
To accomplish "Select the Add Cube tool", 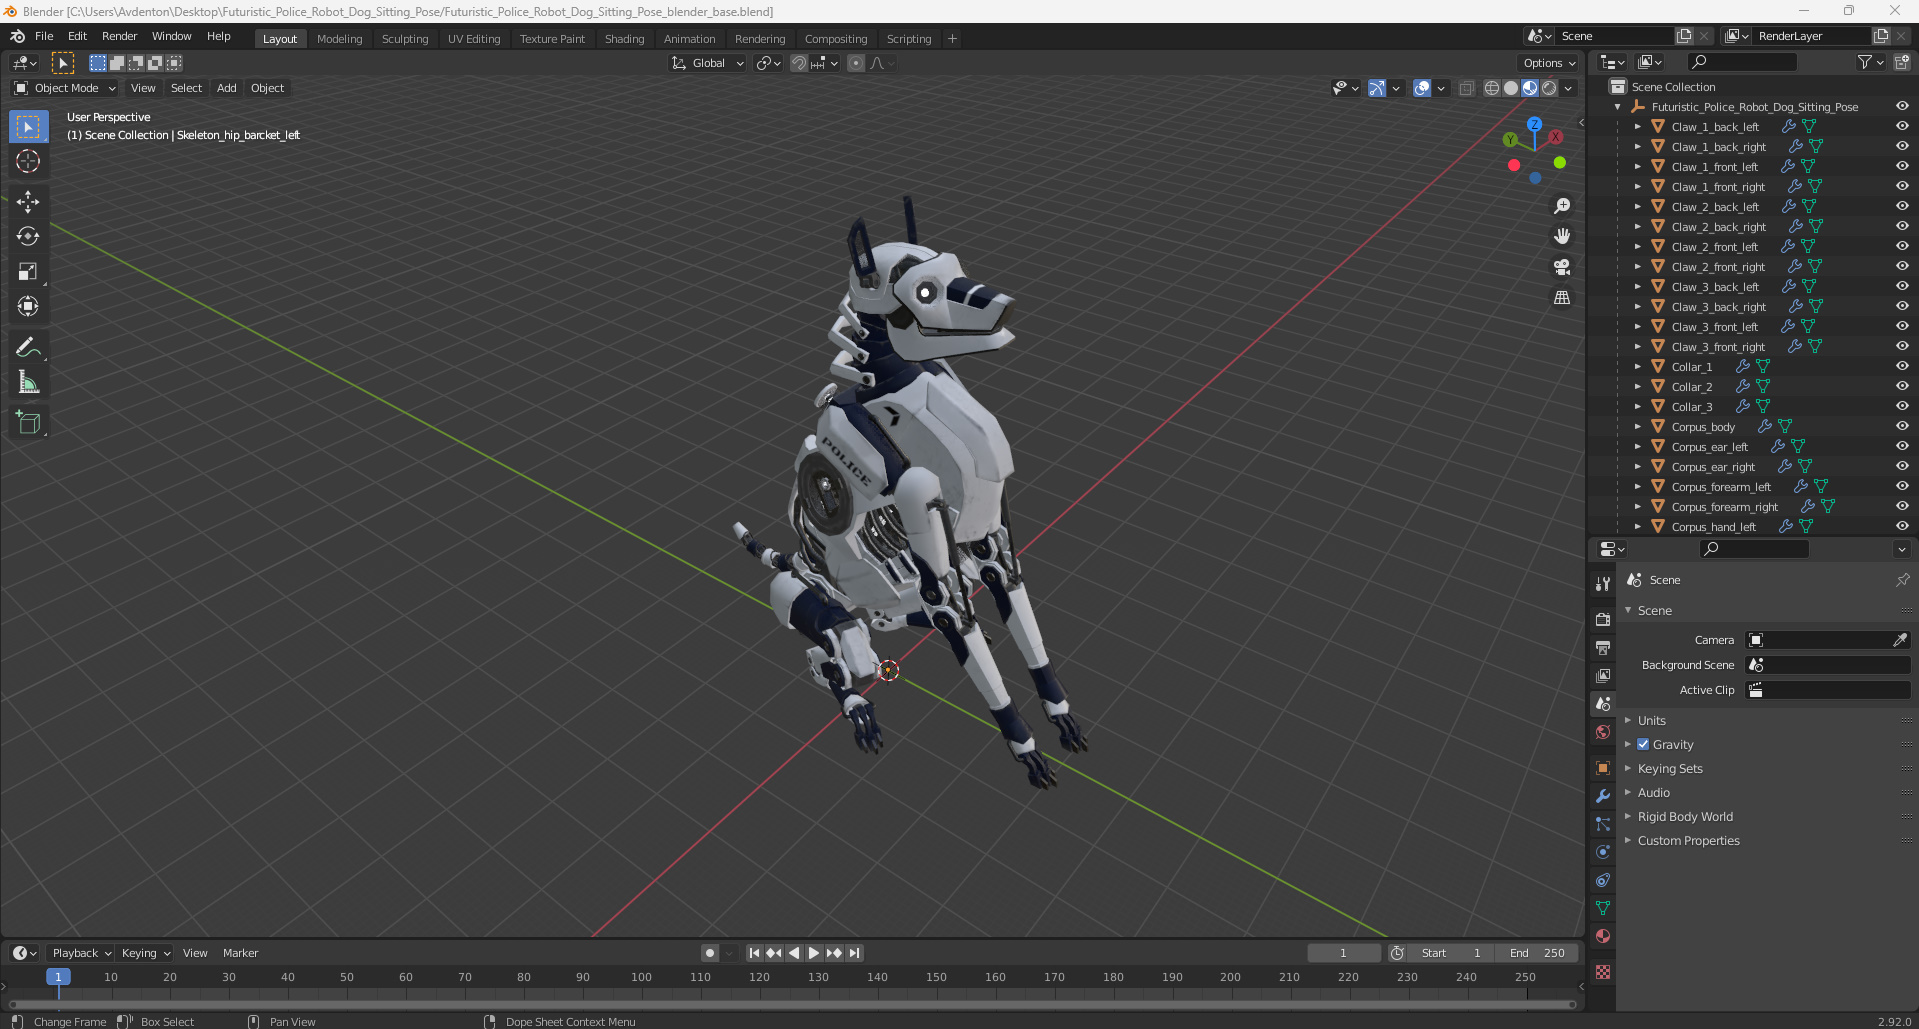I will coord(28,422).
